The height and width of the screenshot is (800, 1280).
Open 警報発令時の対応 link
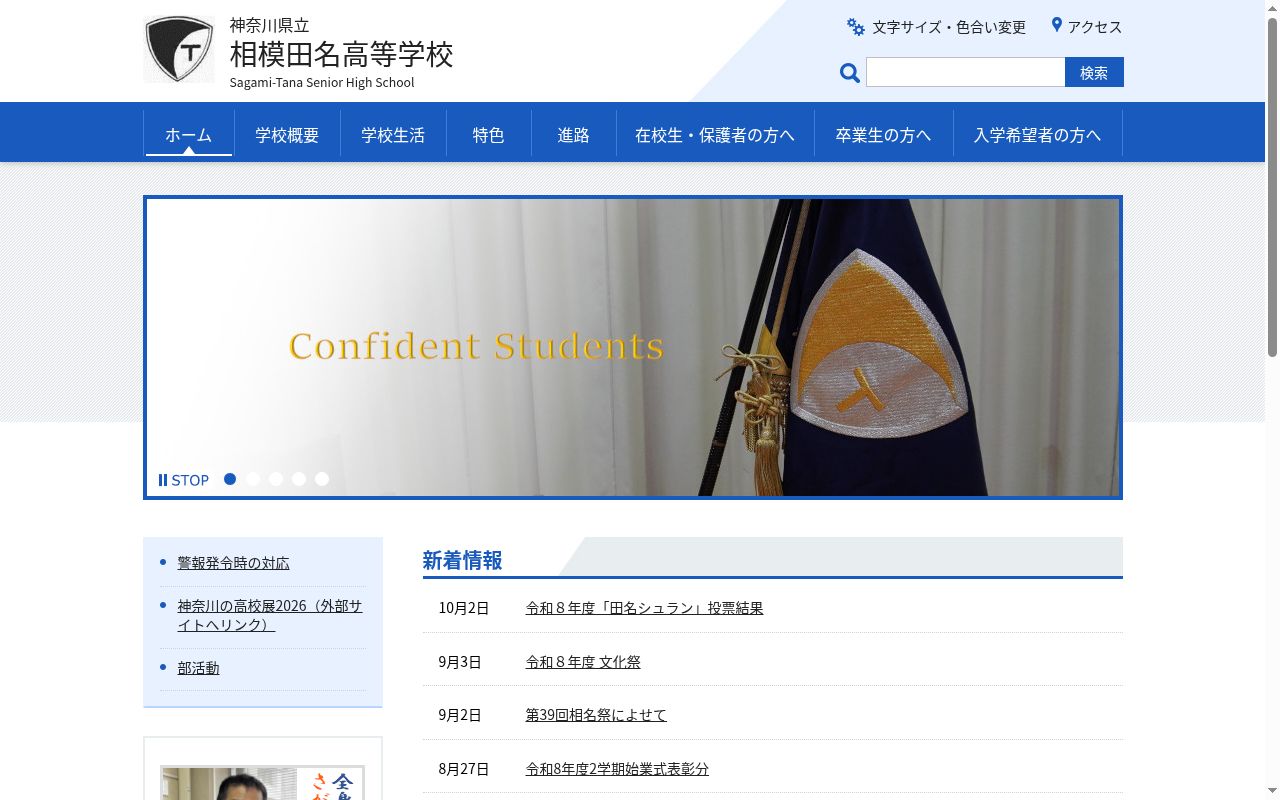click(234, 563)
